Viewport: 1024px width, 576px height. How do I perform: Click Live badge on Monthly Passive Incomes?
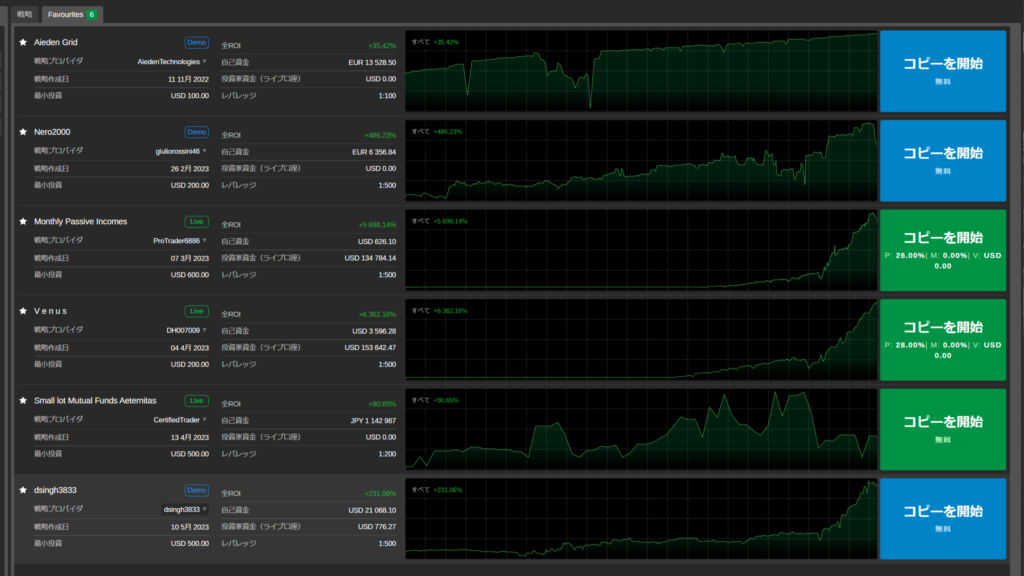(x=196, y=221)
